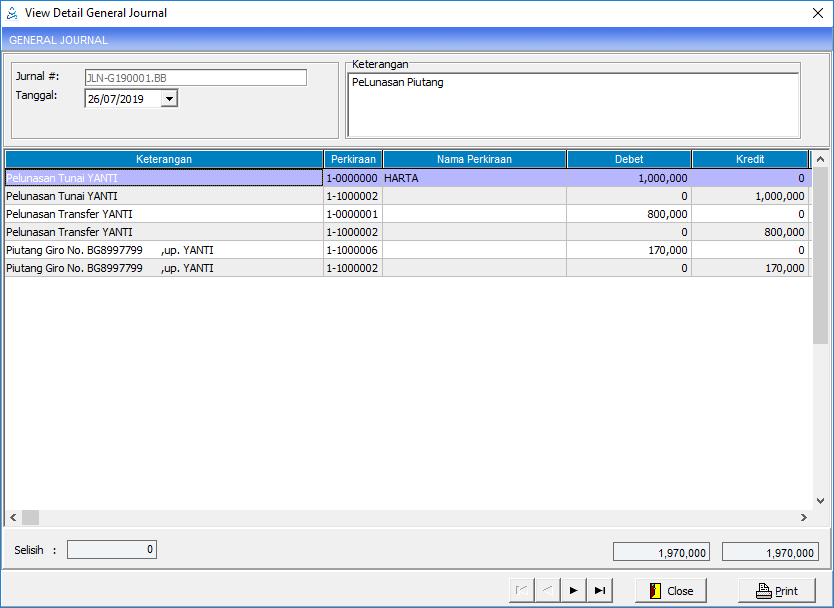Select the Piutang Giro row with account 1-1000006
The image size is (834, 608).
164,250
